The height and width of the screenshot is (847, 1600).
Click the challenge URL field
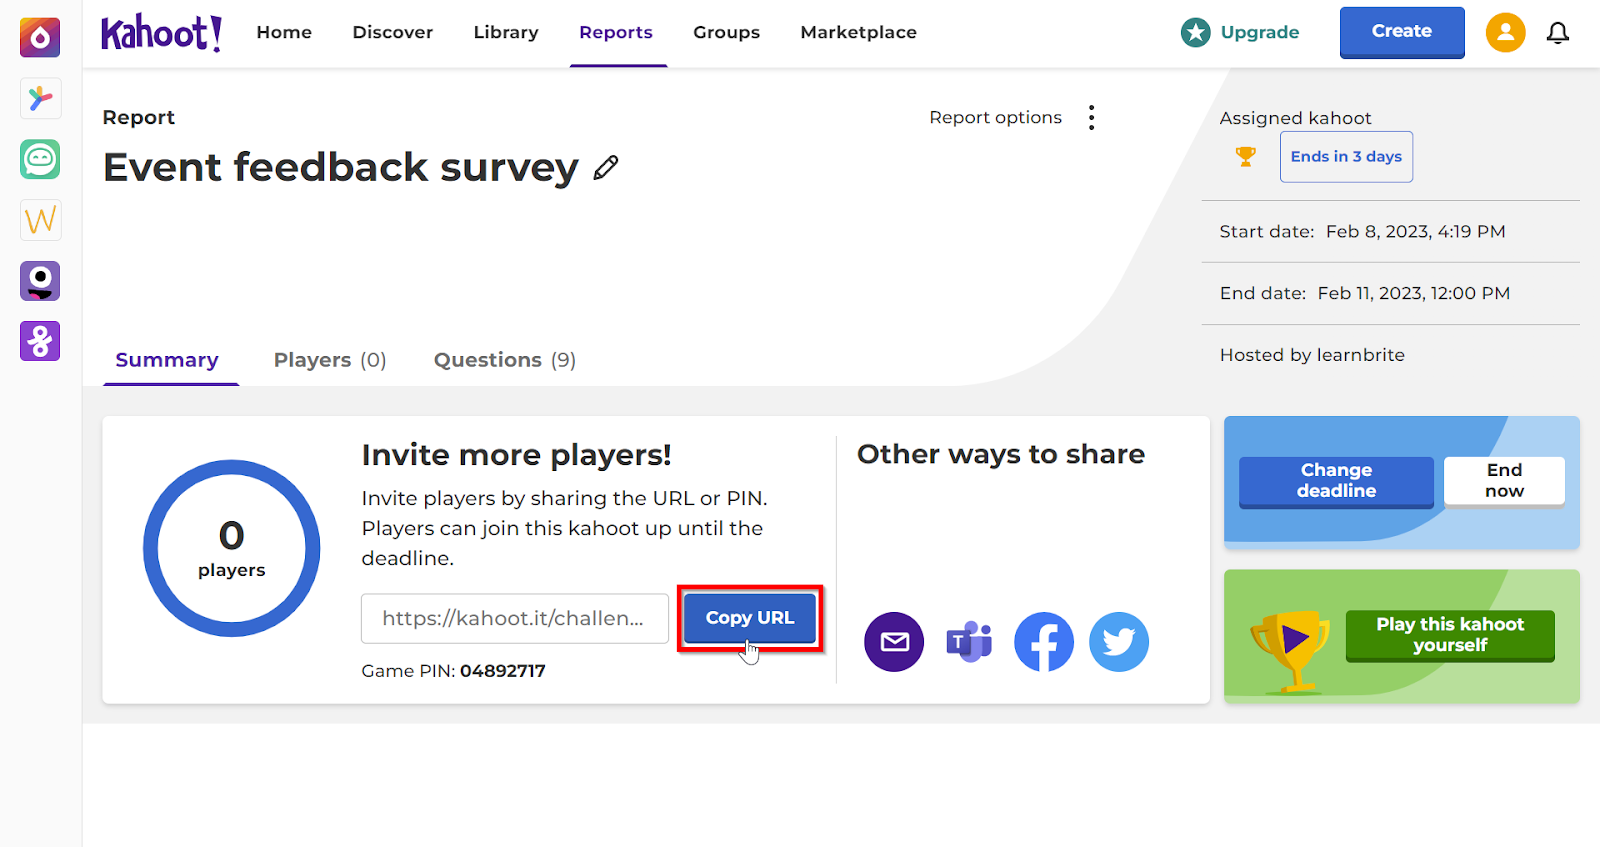click(x=515, y=619)
